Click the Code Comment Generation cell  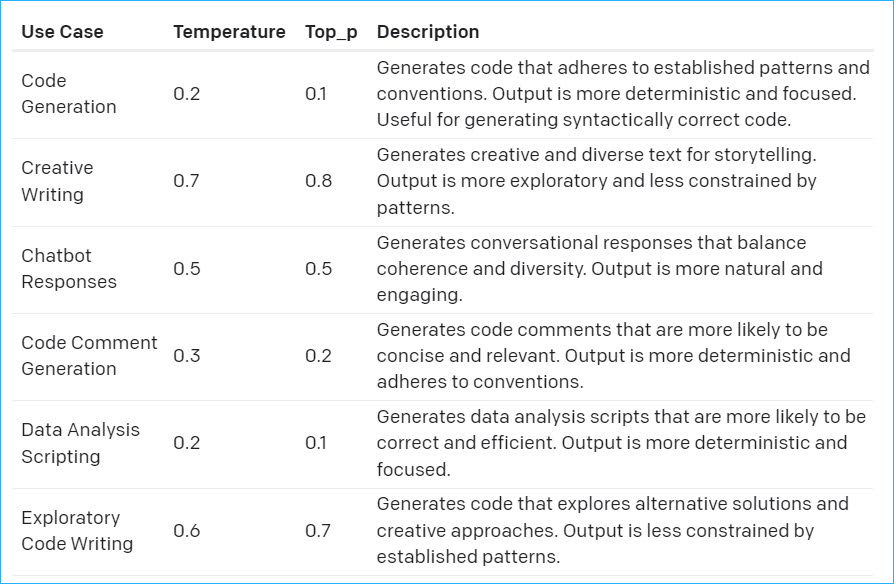pos(89,355)
